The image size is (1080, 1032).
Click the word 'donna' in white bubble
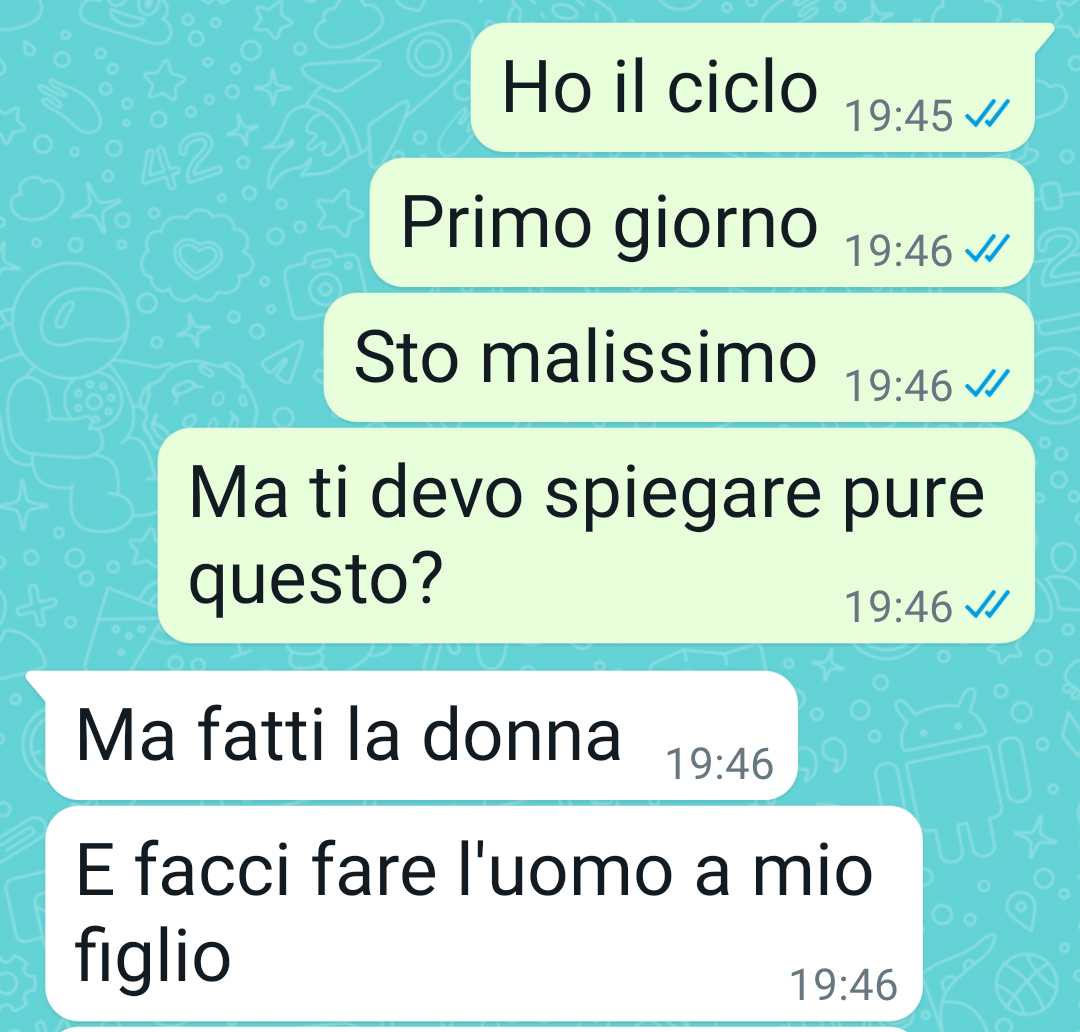click(x=521, y=735)
